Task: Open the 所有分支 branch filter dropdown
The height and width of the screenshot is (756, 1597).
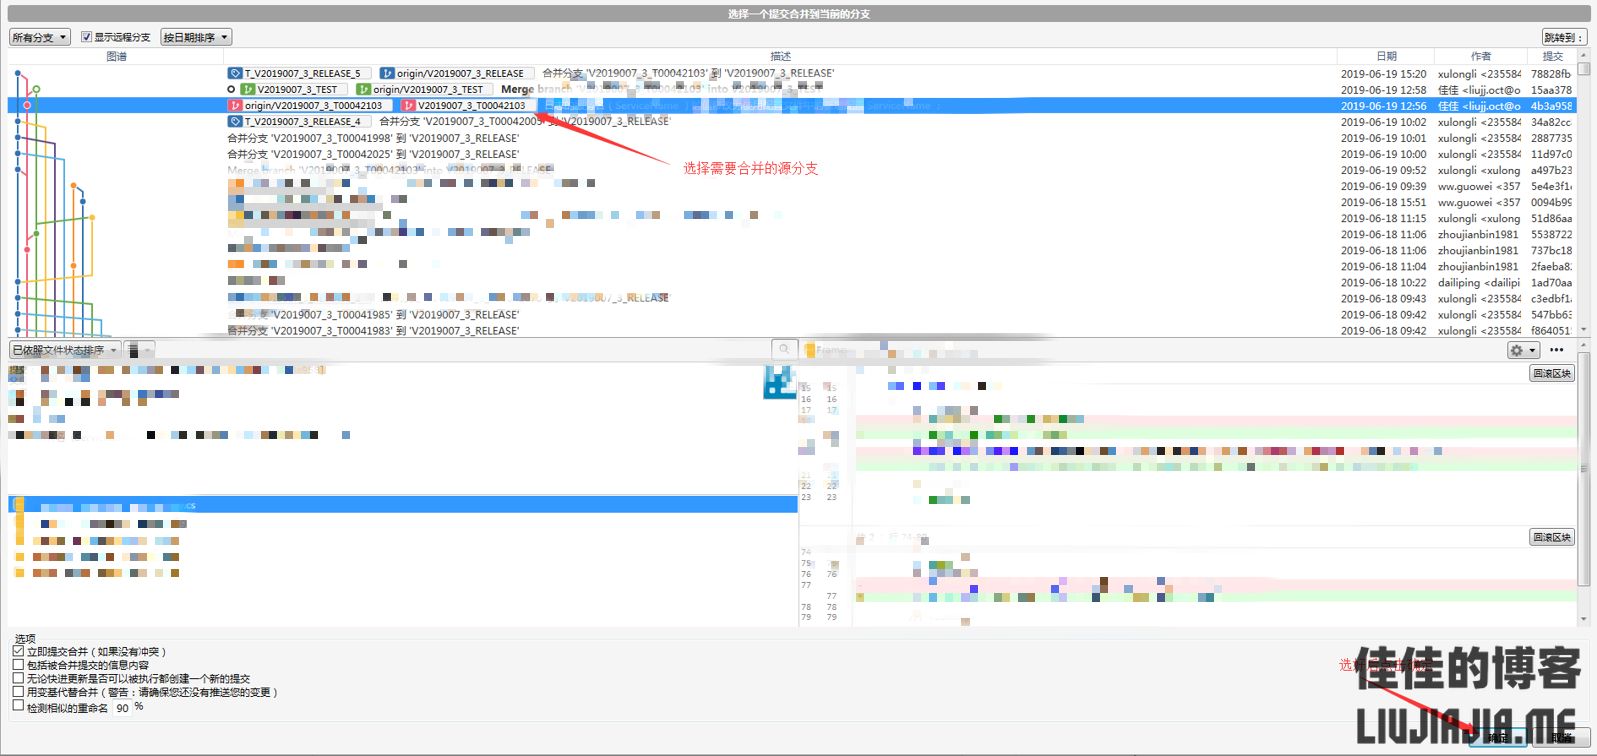Action: click(40, 37)
